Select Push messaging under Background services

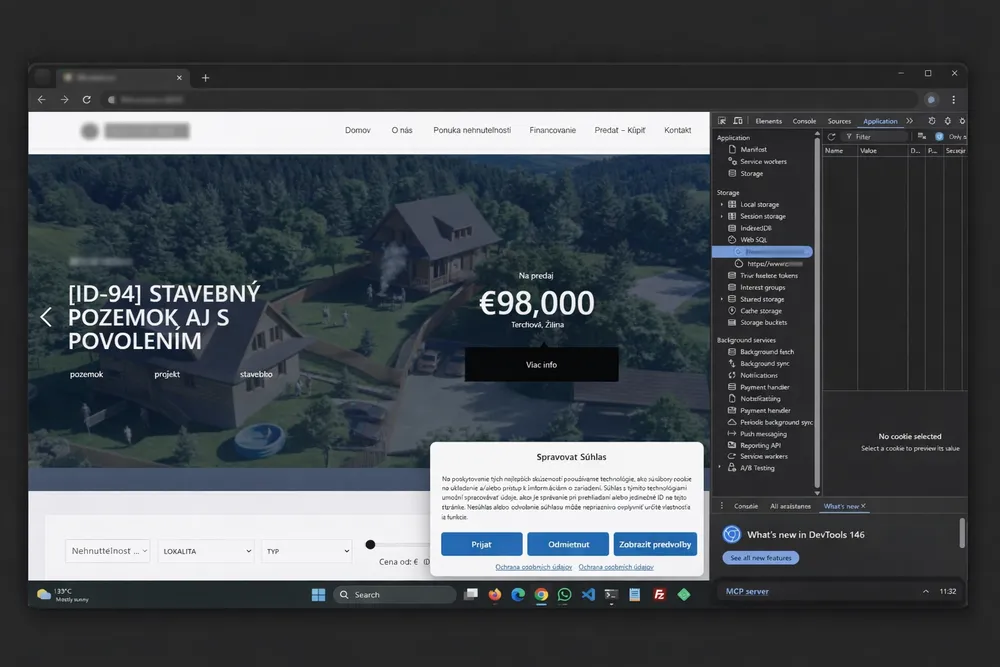[763, 434]
